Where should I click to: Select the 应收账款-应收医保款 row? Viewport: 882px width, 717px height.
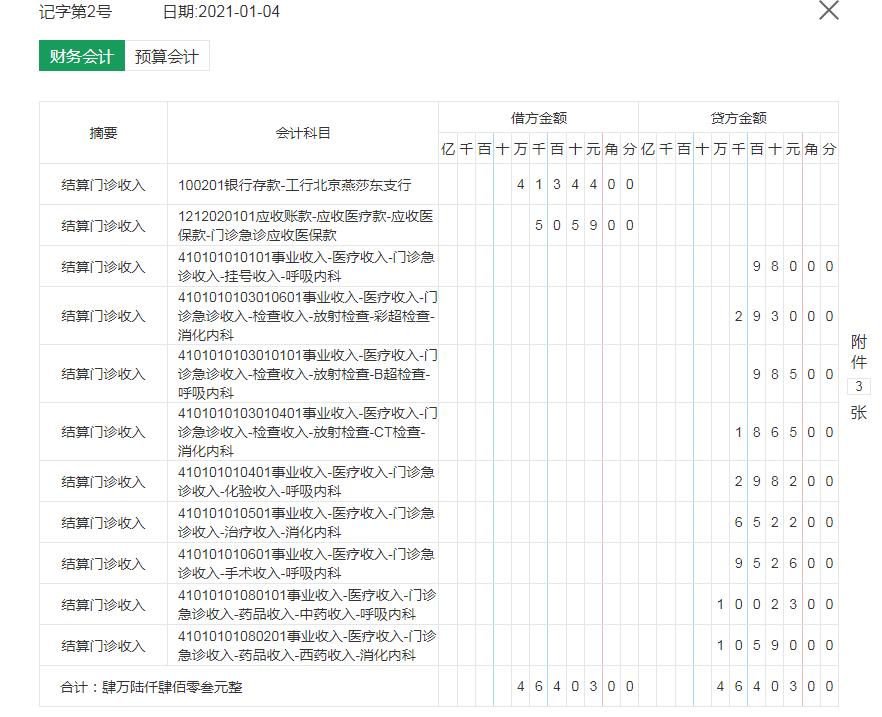[300, 225]
